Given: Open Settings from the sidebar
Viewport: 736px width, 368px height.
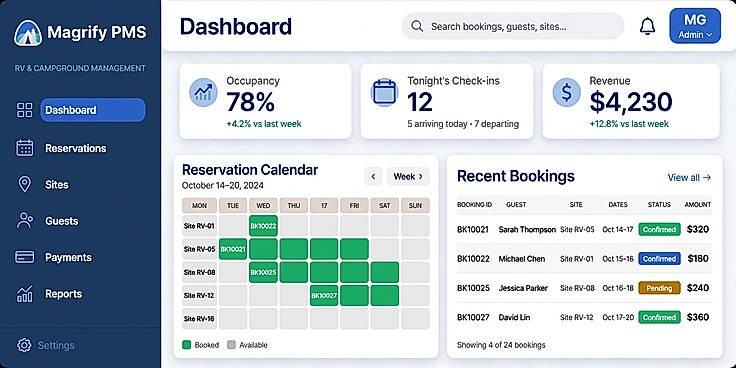Looking at the screenshot, I should [56, 345].
